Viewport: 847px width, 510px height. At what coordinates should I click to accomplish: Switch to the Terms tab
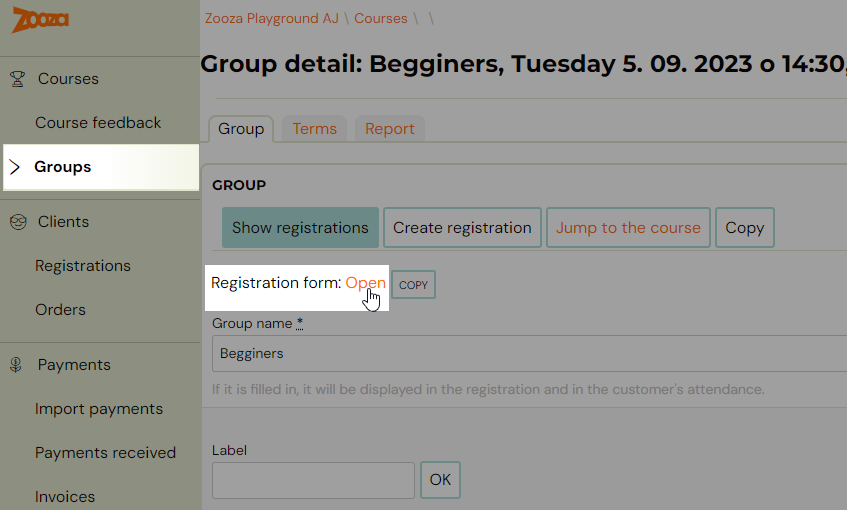click(314, 129)
